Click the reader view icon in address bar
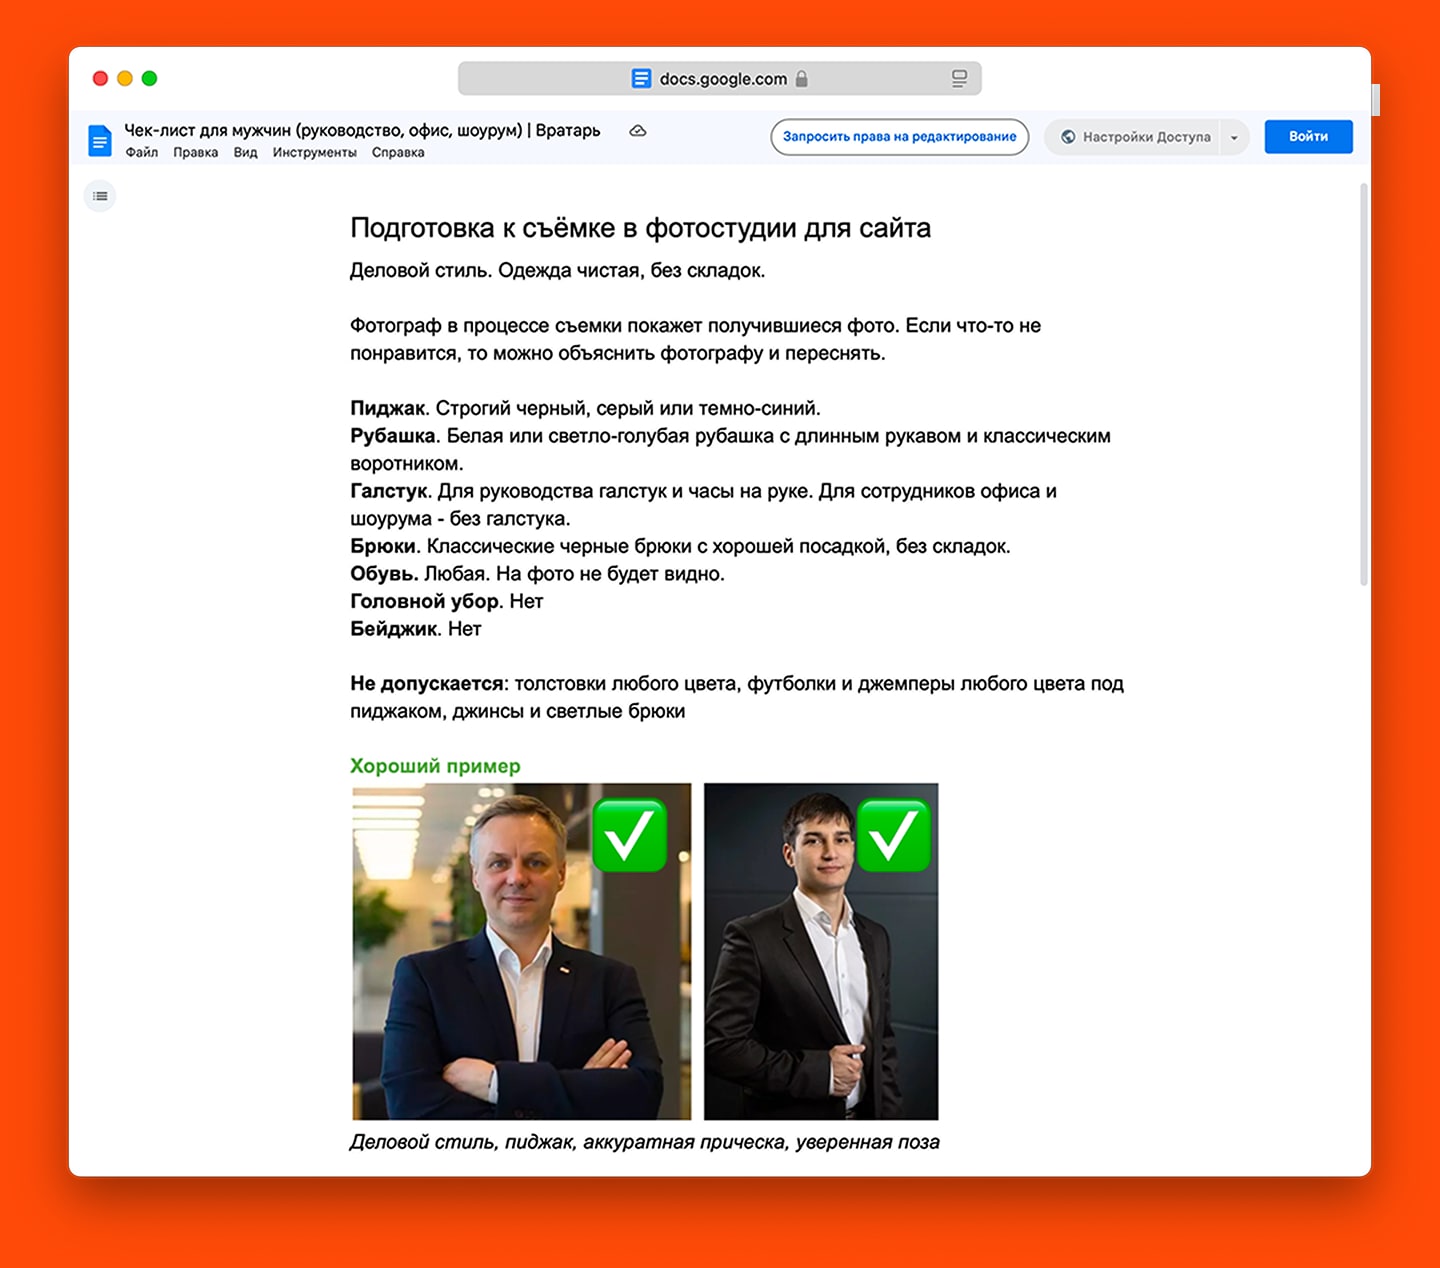Screen dimensions: 1440x1268 [x=959, y=79]
